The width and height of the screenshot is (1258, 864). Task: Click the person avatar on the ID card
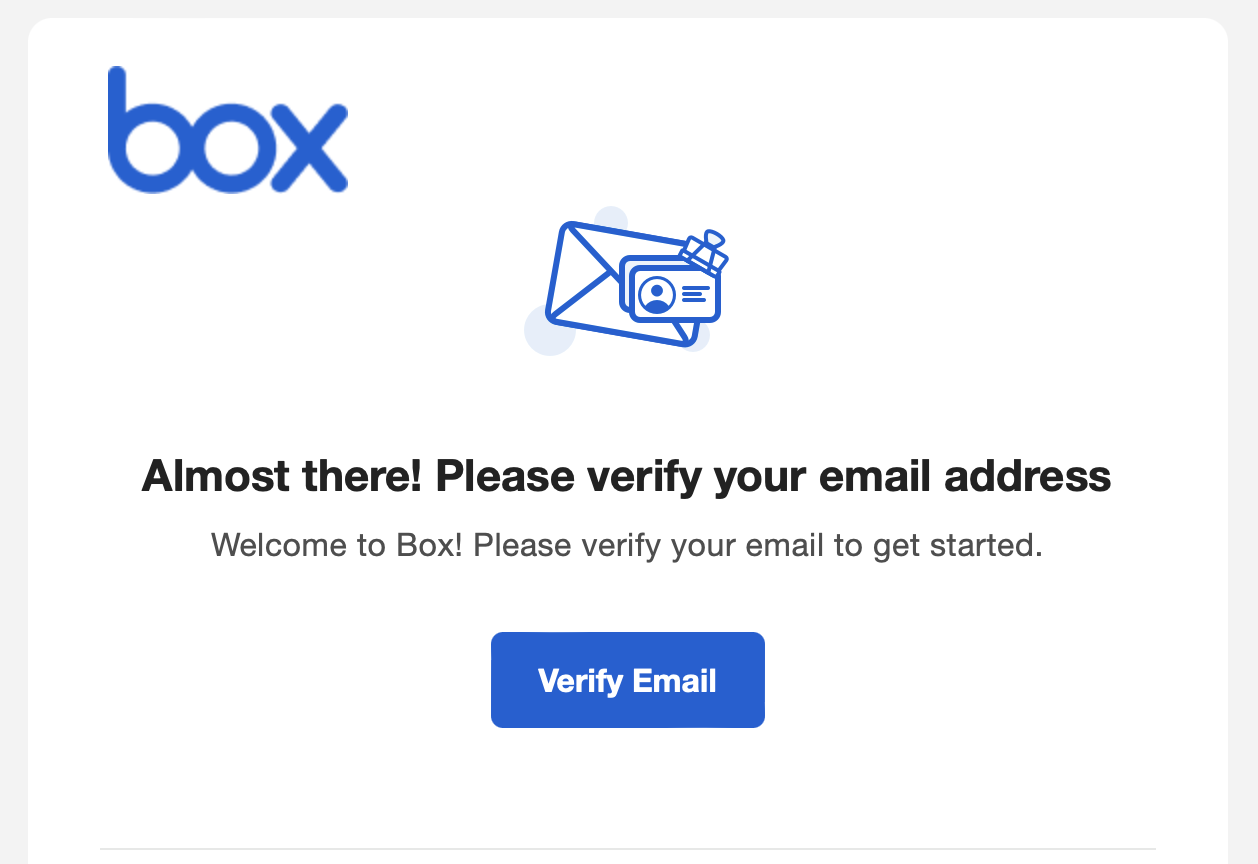pos(656,294)
